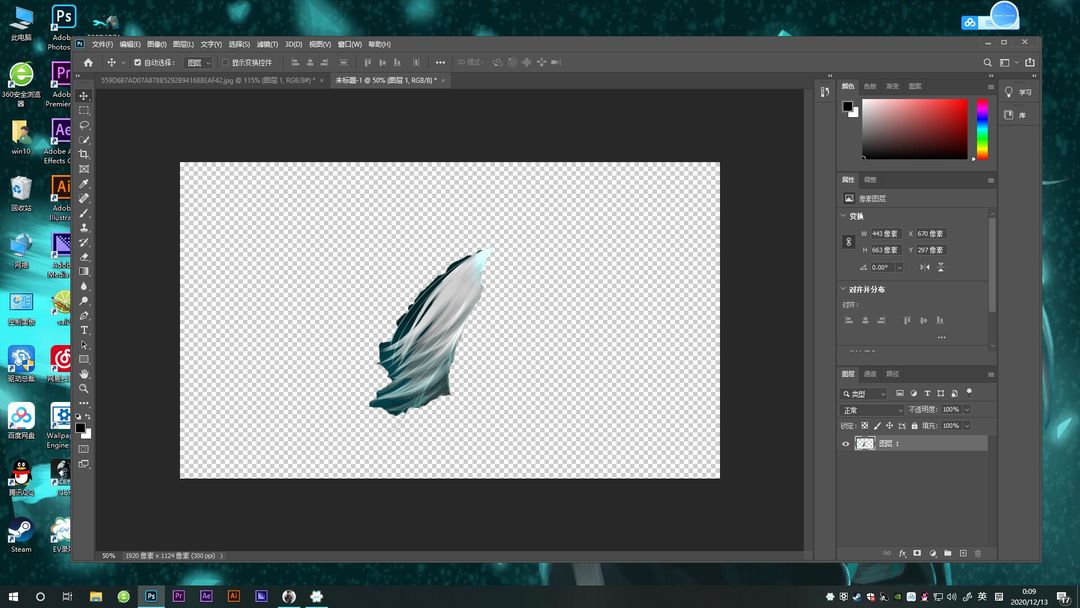Viewport: 1080px width, 608px height.
Task: Click the more options ellipsis in options bar
Action: 440,63
